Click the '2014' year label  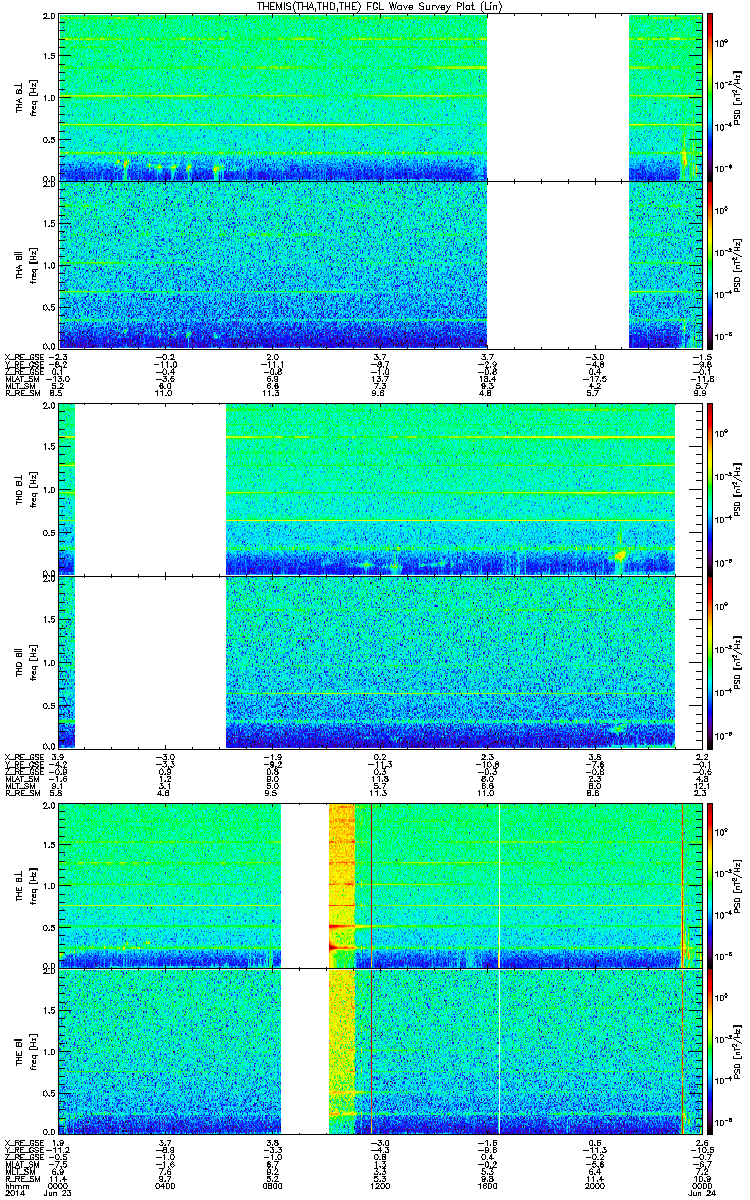click(x=14, y=1193)
